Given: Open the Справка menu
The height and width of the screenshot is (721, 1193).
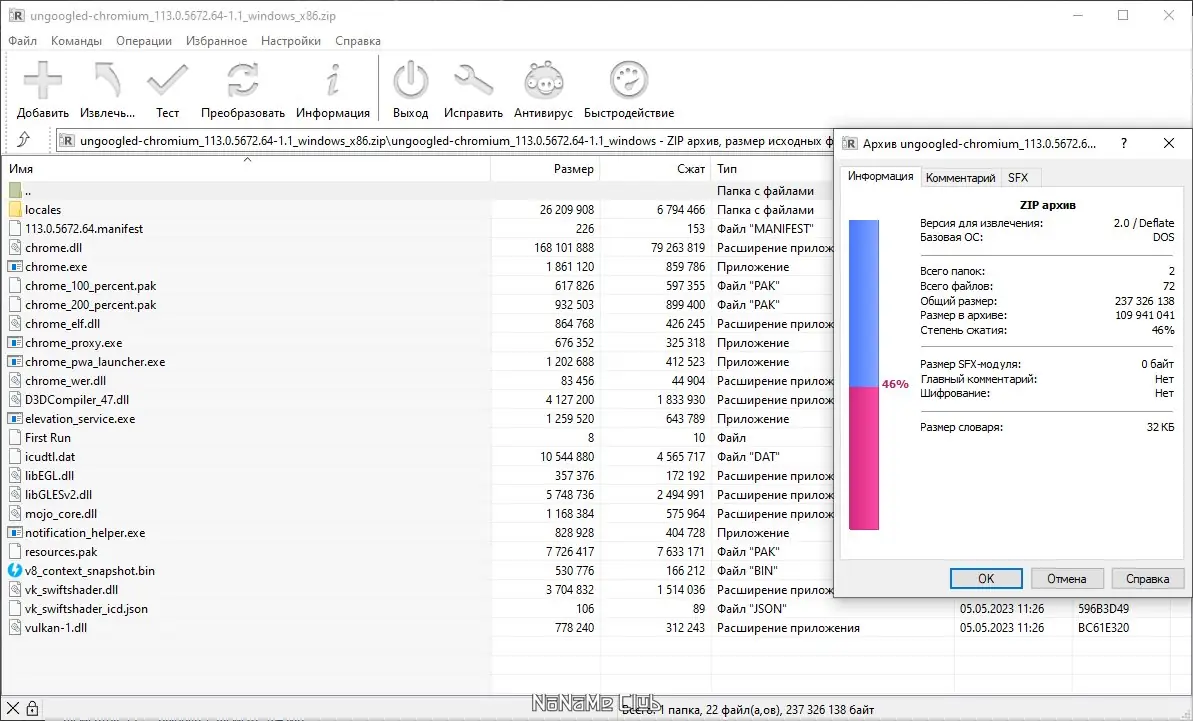Looking at the screenshot, I should [x=358, y=41].
